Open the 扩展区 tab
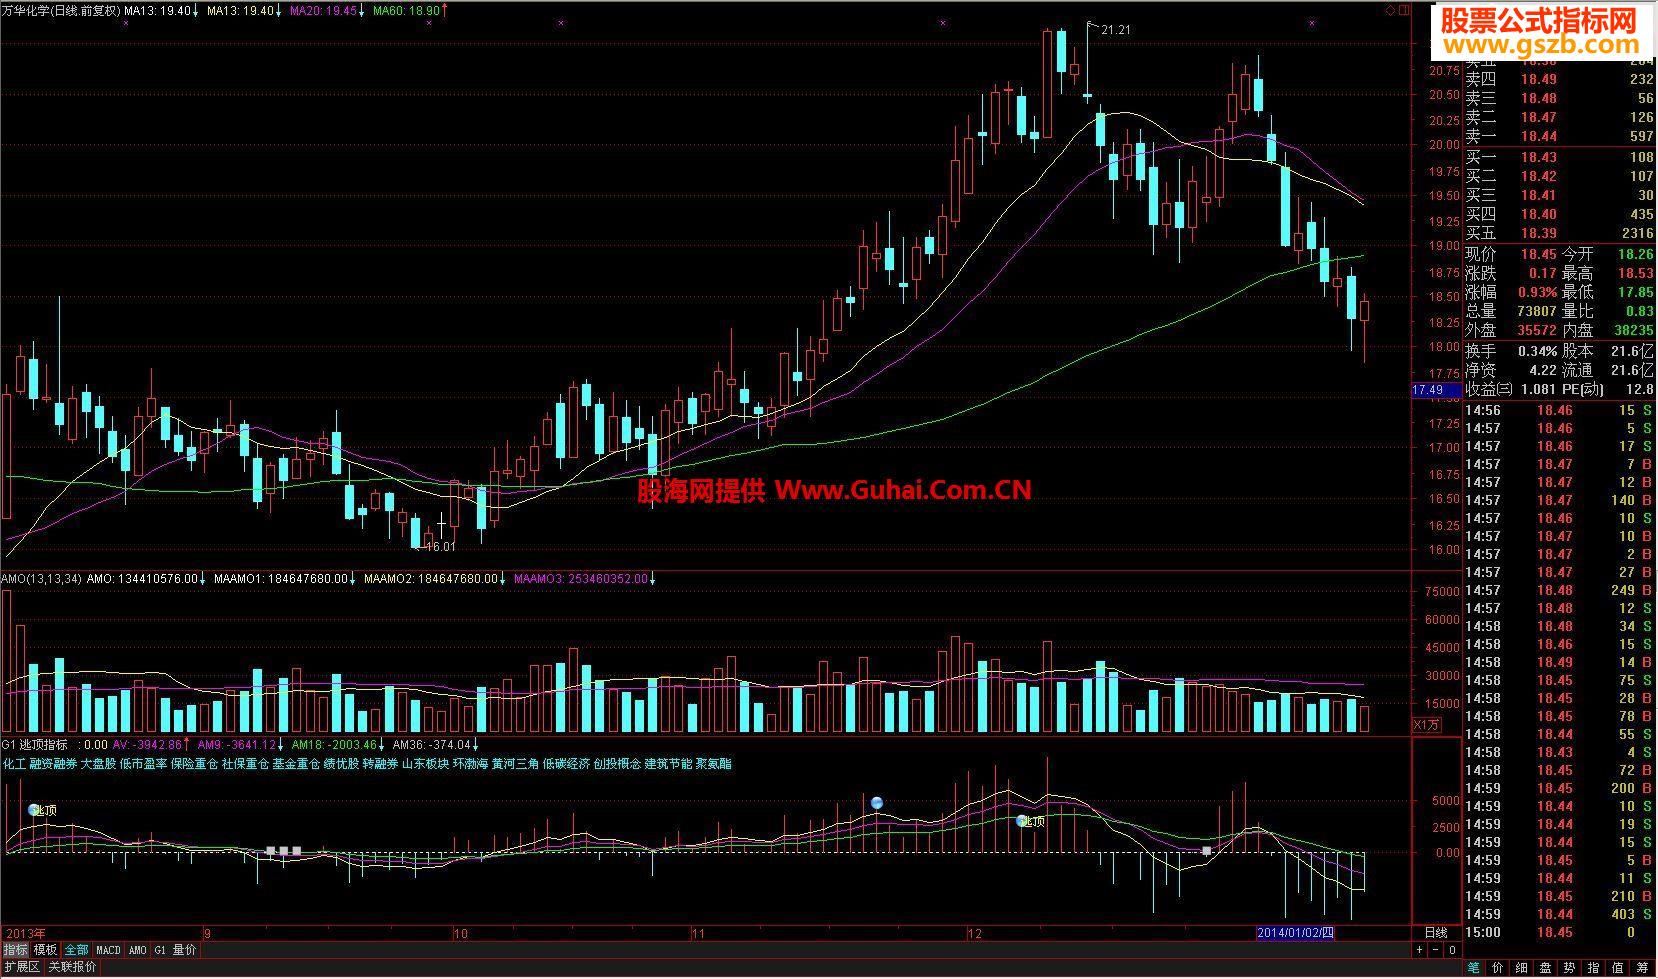The height and width of the screenshot is (979, 1658). pos(21,967)
